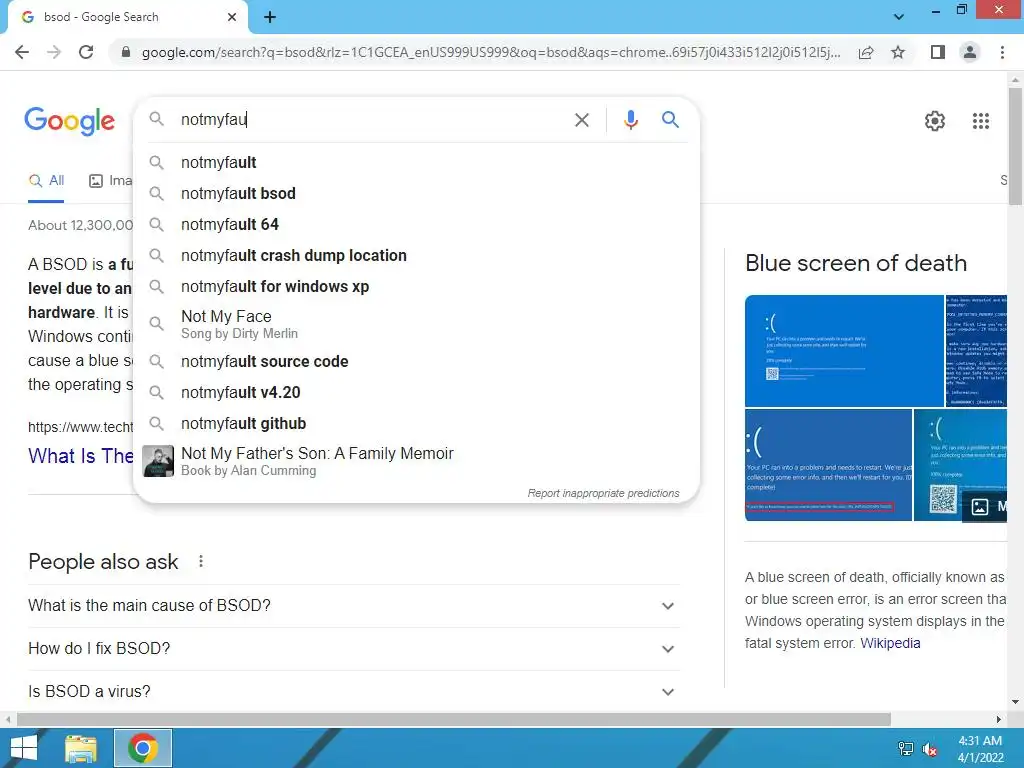
Task: Expand 'What is the main cause of BSOD?'
Action: [354, 605]
